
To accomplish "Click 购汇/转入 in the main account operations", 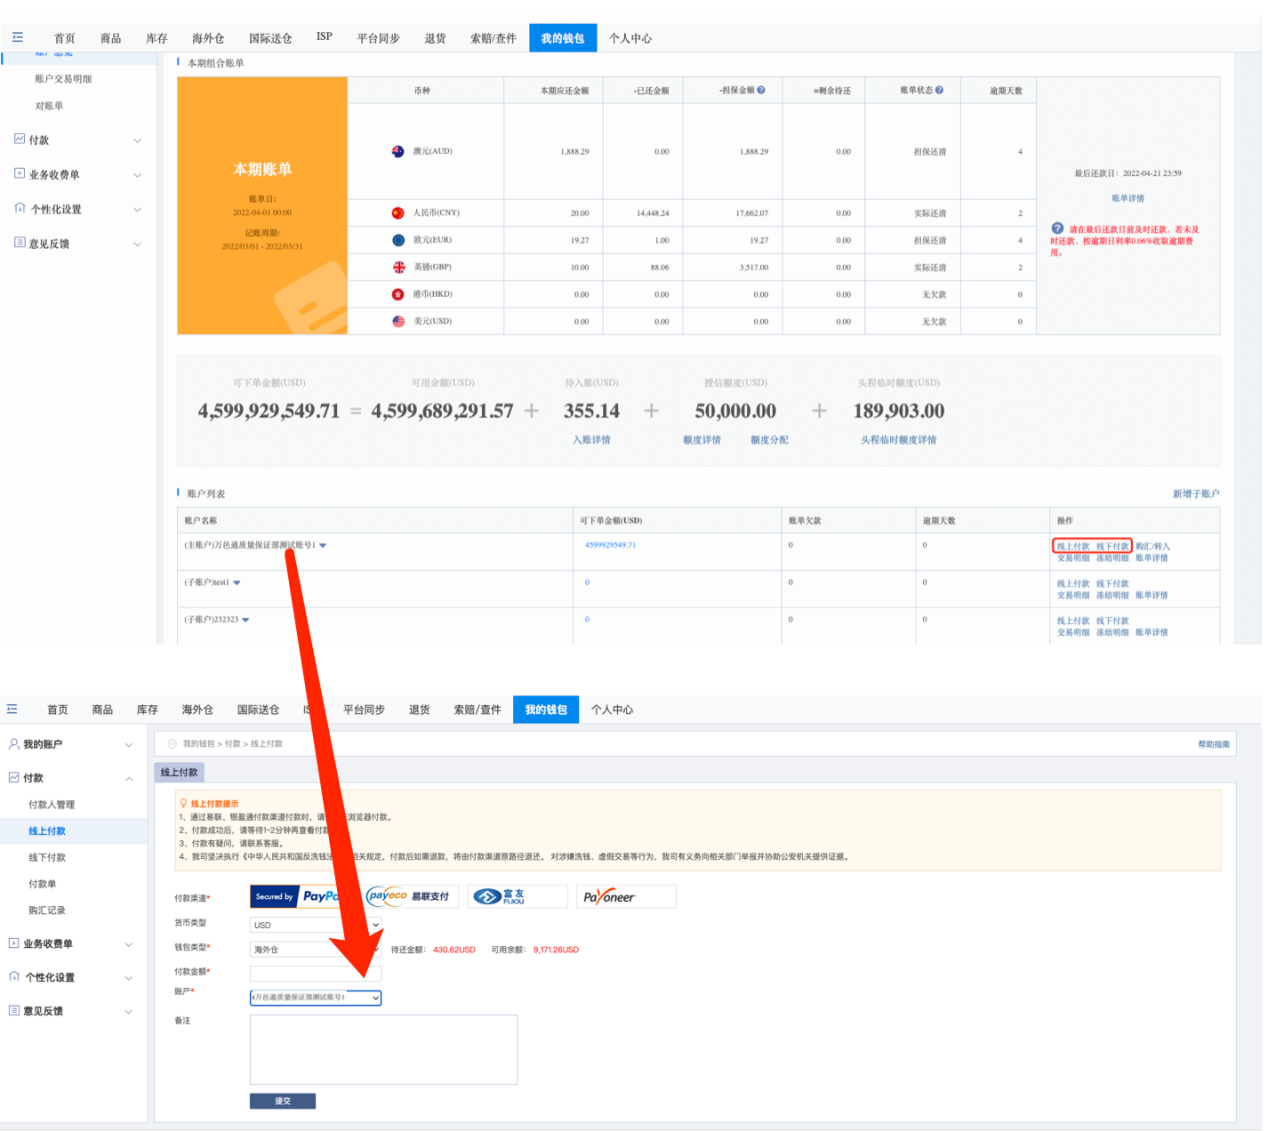I will tap(1152, 546).
